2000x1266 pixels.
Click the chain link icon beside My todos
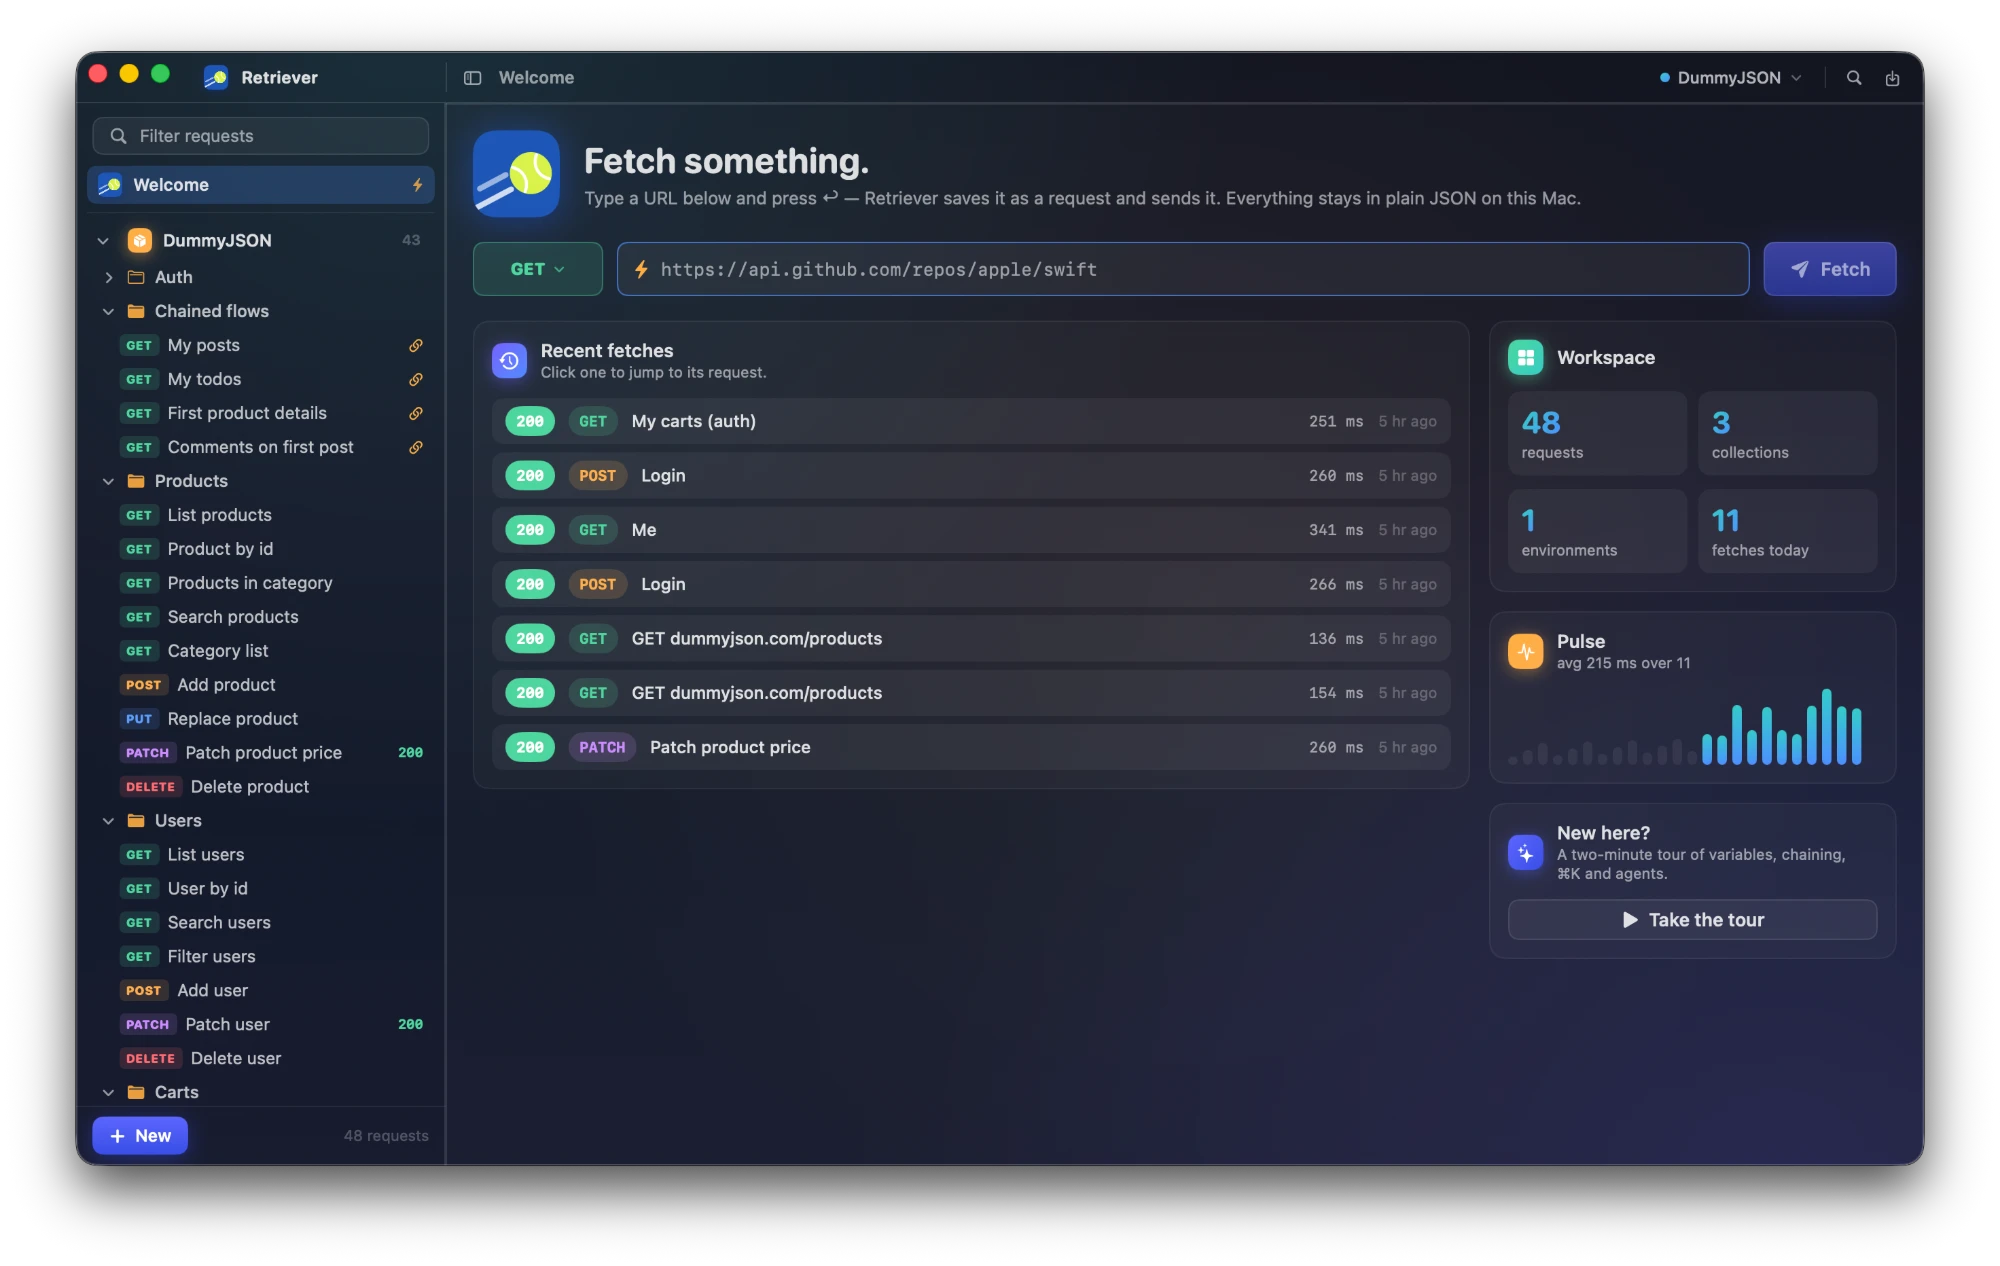point(416,379)
